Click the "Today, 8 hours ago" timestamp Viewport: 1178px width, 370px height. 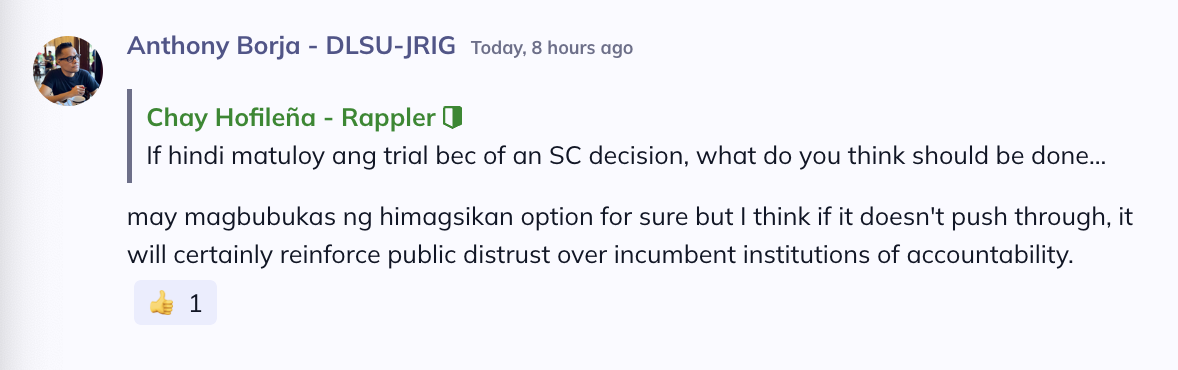[x=551, y=48]
